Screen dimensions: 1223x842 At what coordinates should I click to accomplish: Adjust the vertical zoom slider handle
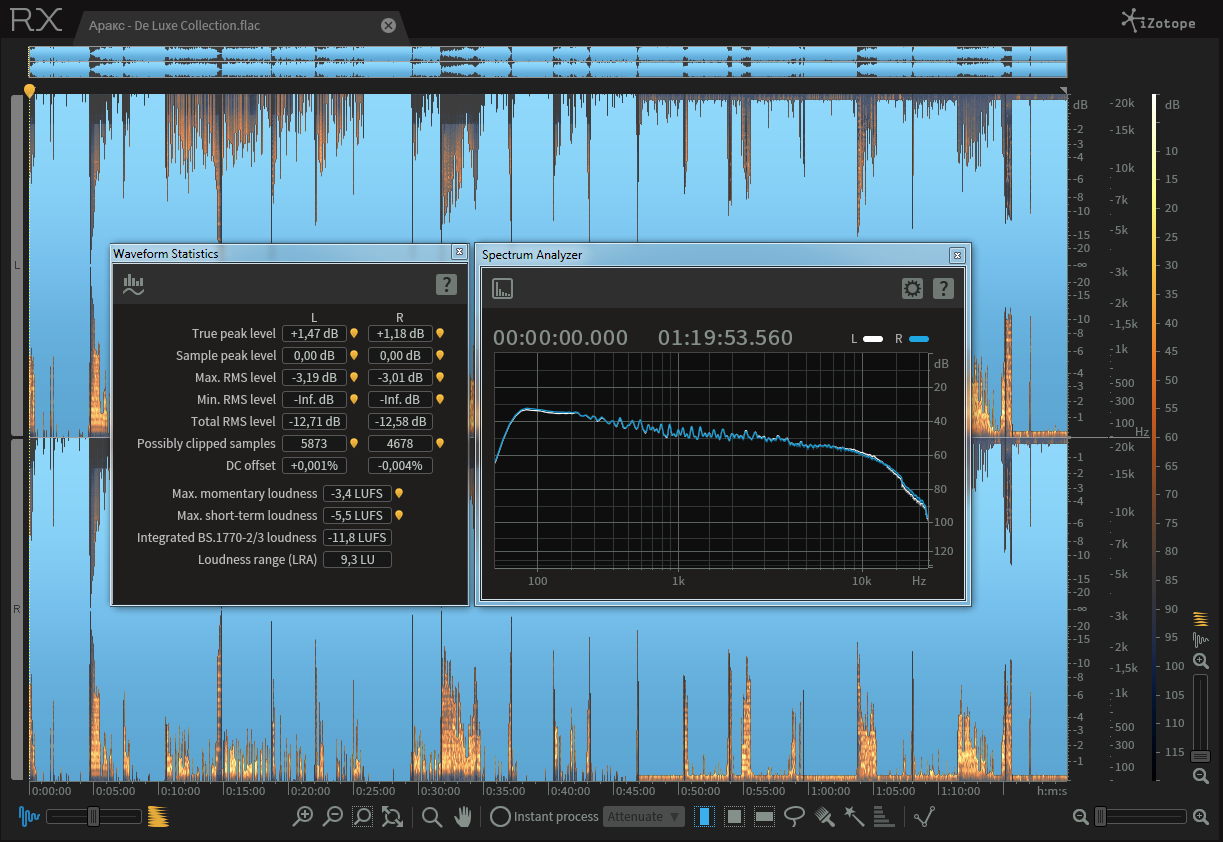point(1201,756)
